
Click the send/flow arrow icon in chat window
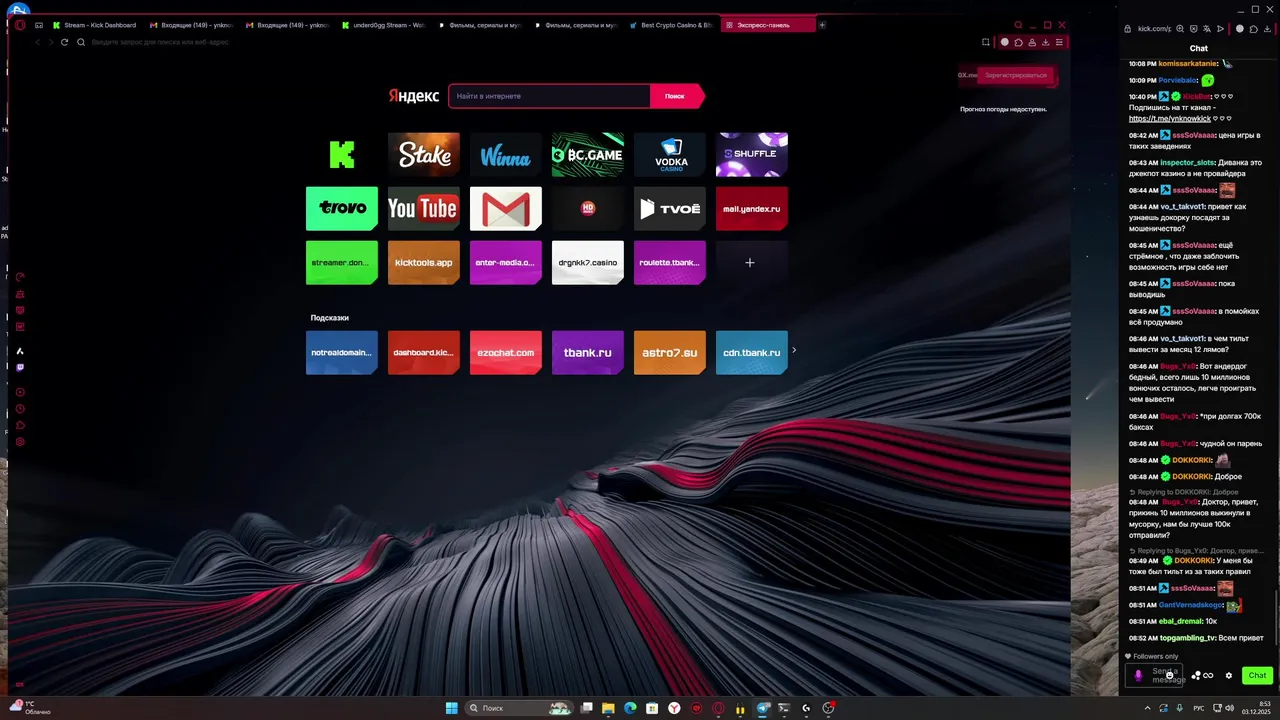pyautogui.click(x=1220, y=29)
